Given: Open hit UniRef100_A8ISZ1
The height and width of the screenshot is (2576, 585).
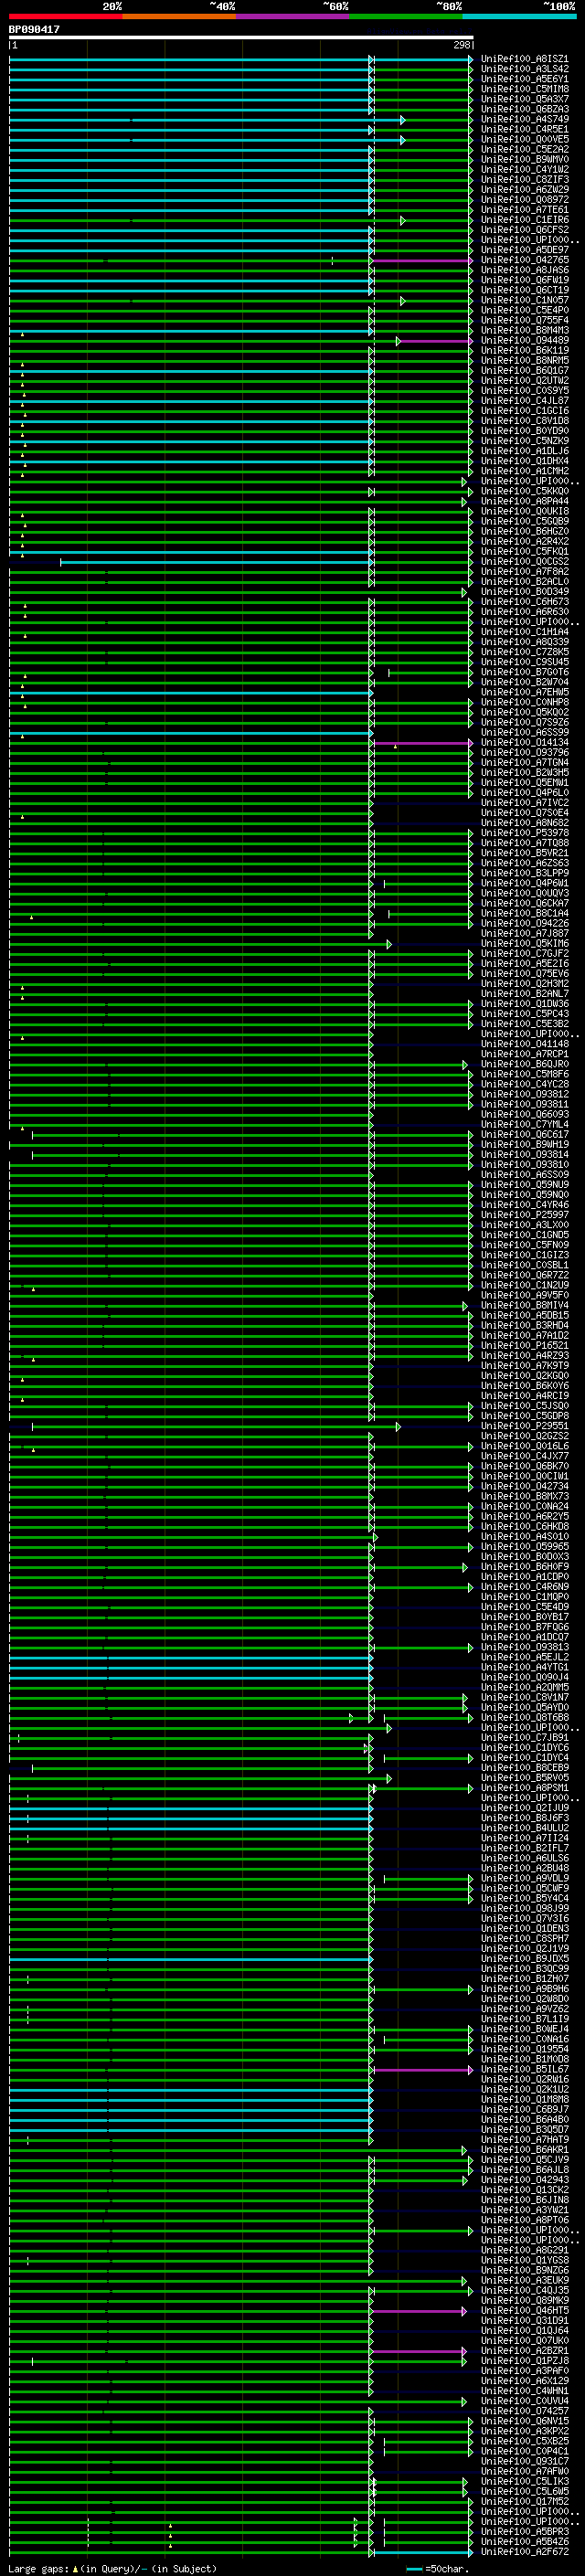Looking at the screenshot, I should 525,60.
